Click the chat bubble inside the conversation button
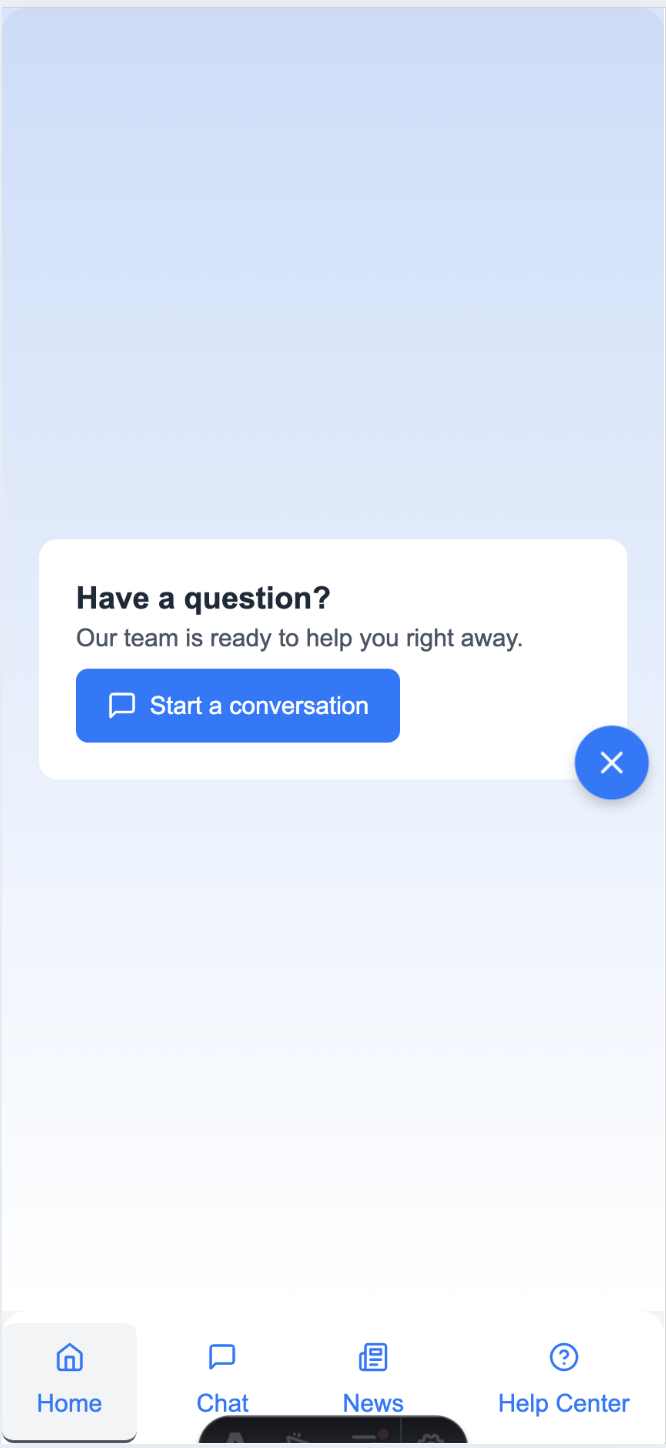 point(121,705)
